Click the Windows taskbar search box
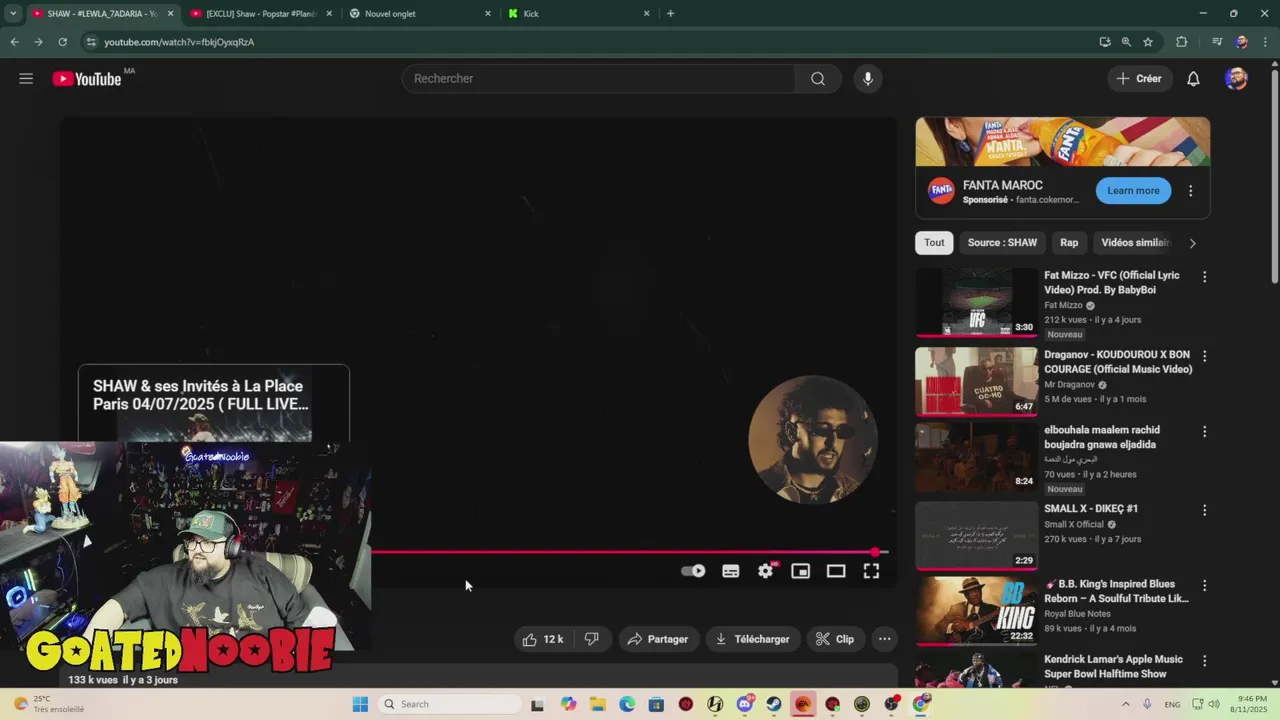 (x=448, y=704)
